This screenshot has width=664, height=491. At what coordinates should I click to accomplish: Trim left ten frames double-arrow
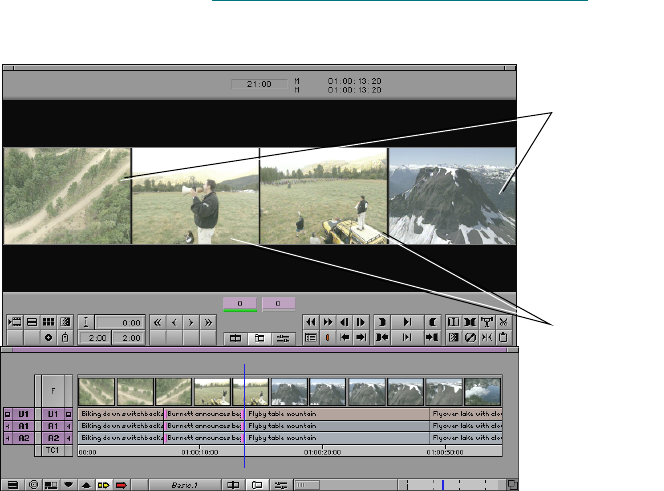[x=158, y=322]
